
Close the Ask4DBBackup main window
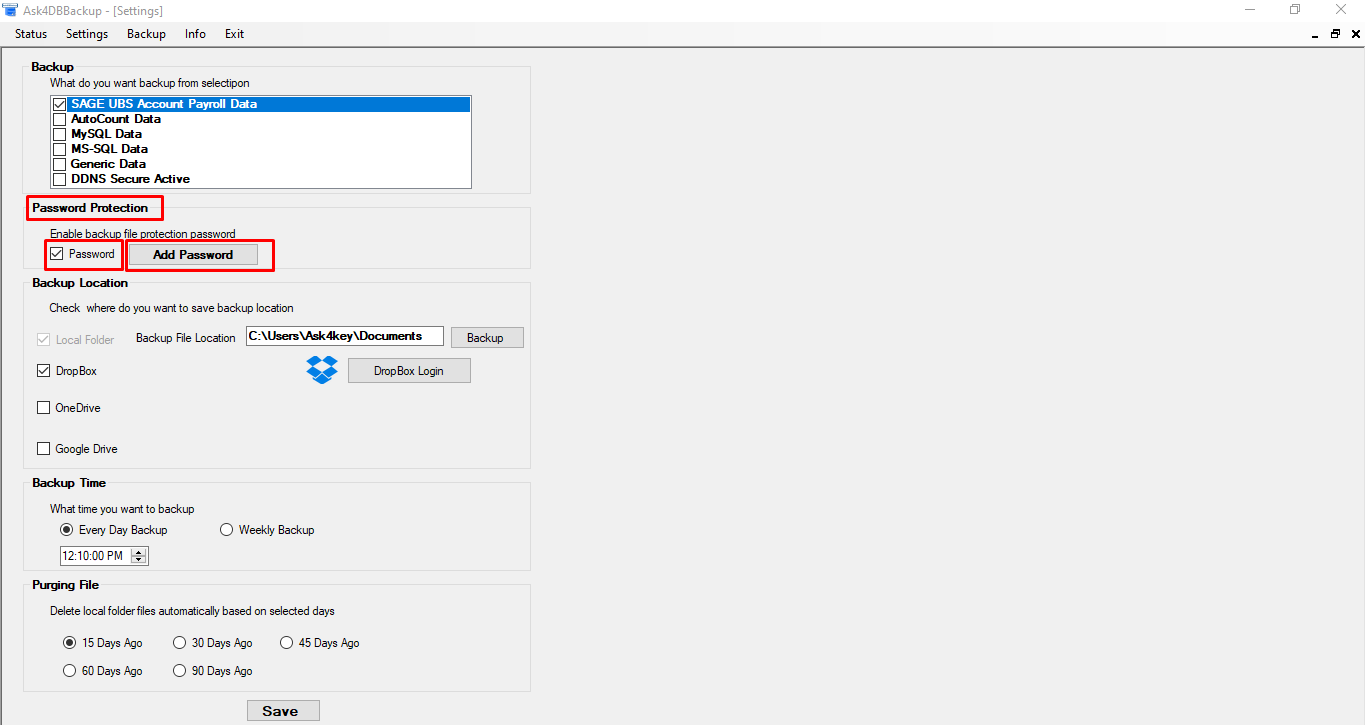pos(1341,10)
